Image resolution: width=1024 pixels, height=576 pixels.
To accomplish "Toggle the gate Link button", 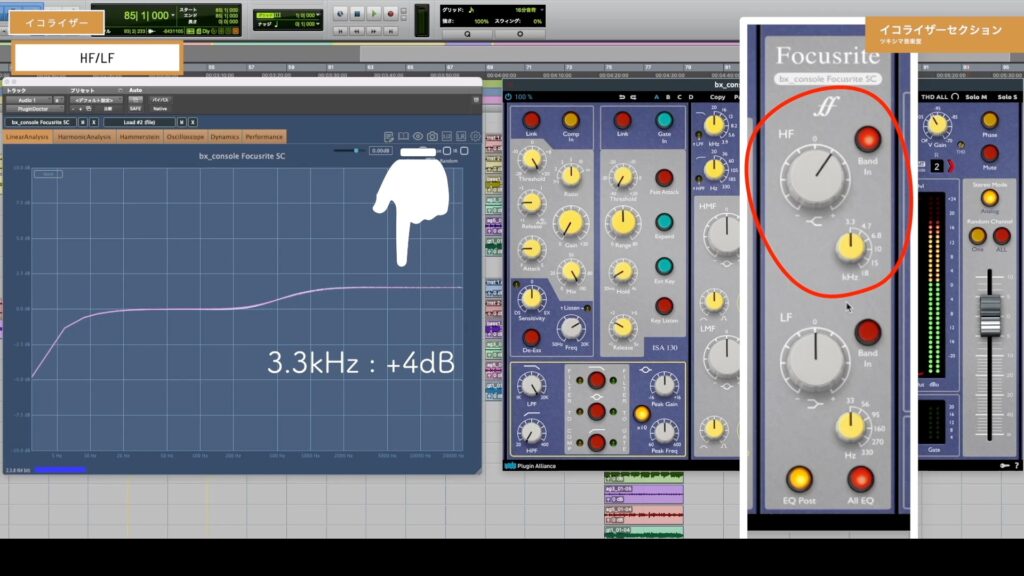I will coord(622,120).
